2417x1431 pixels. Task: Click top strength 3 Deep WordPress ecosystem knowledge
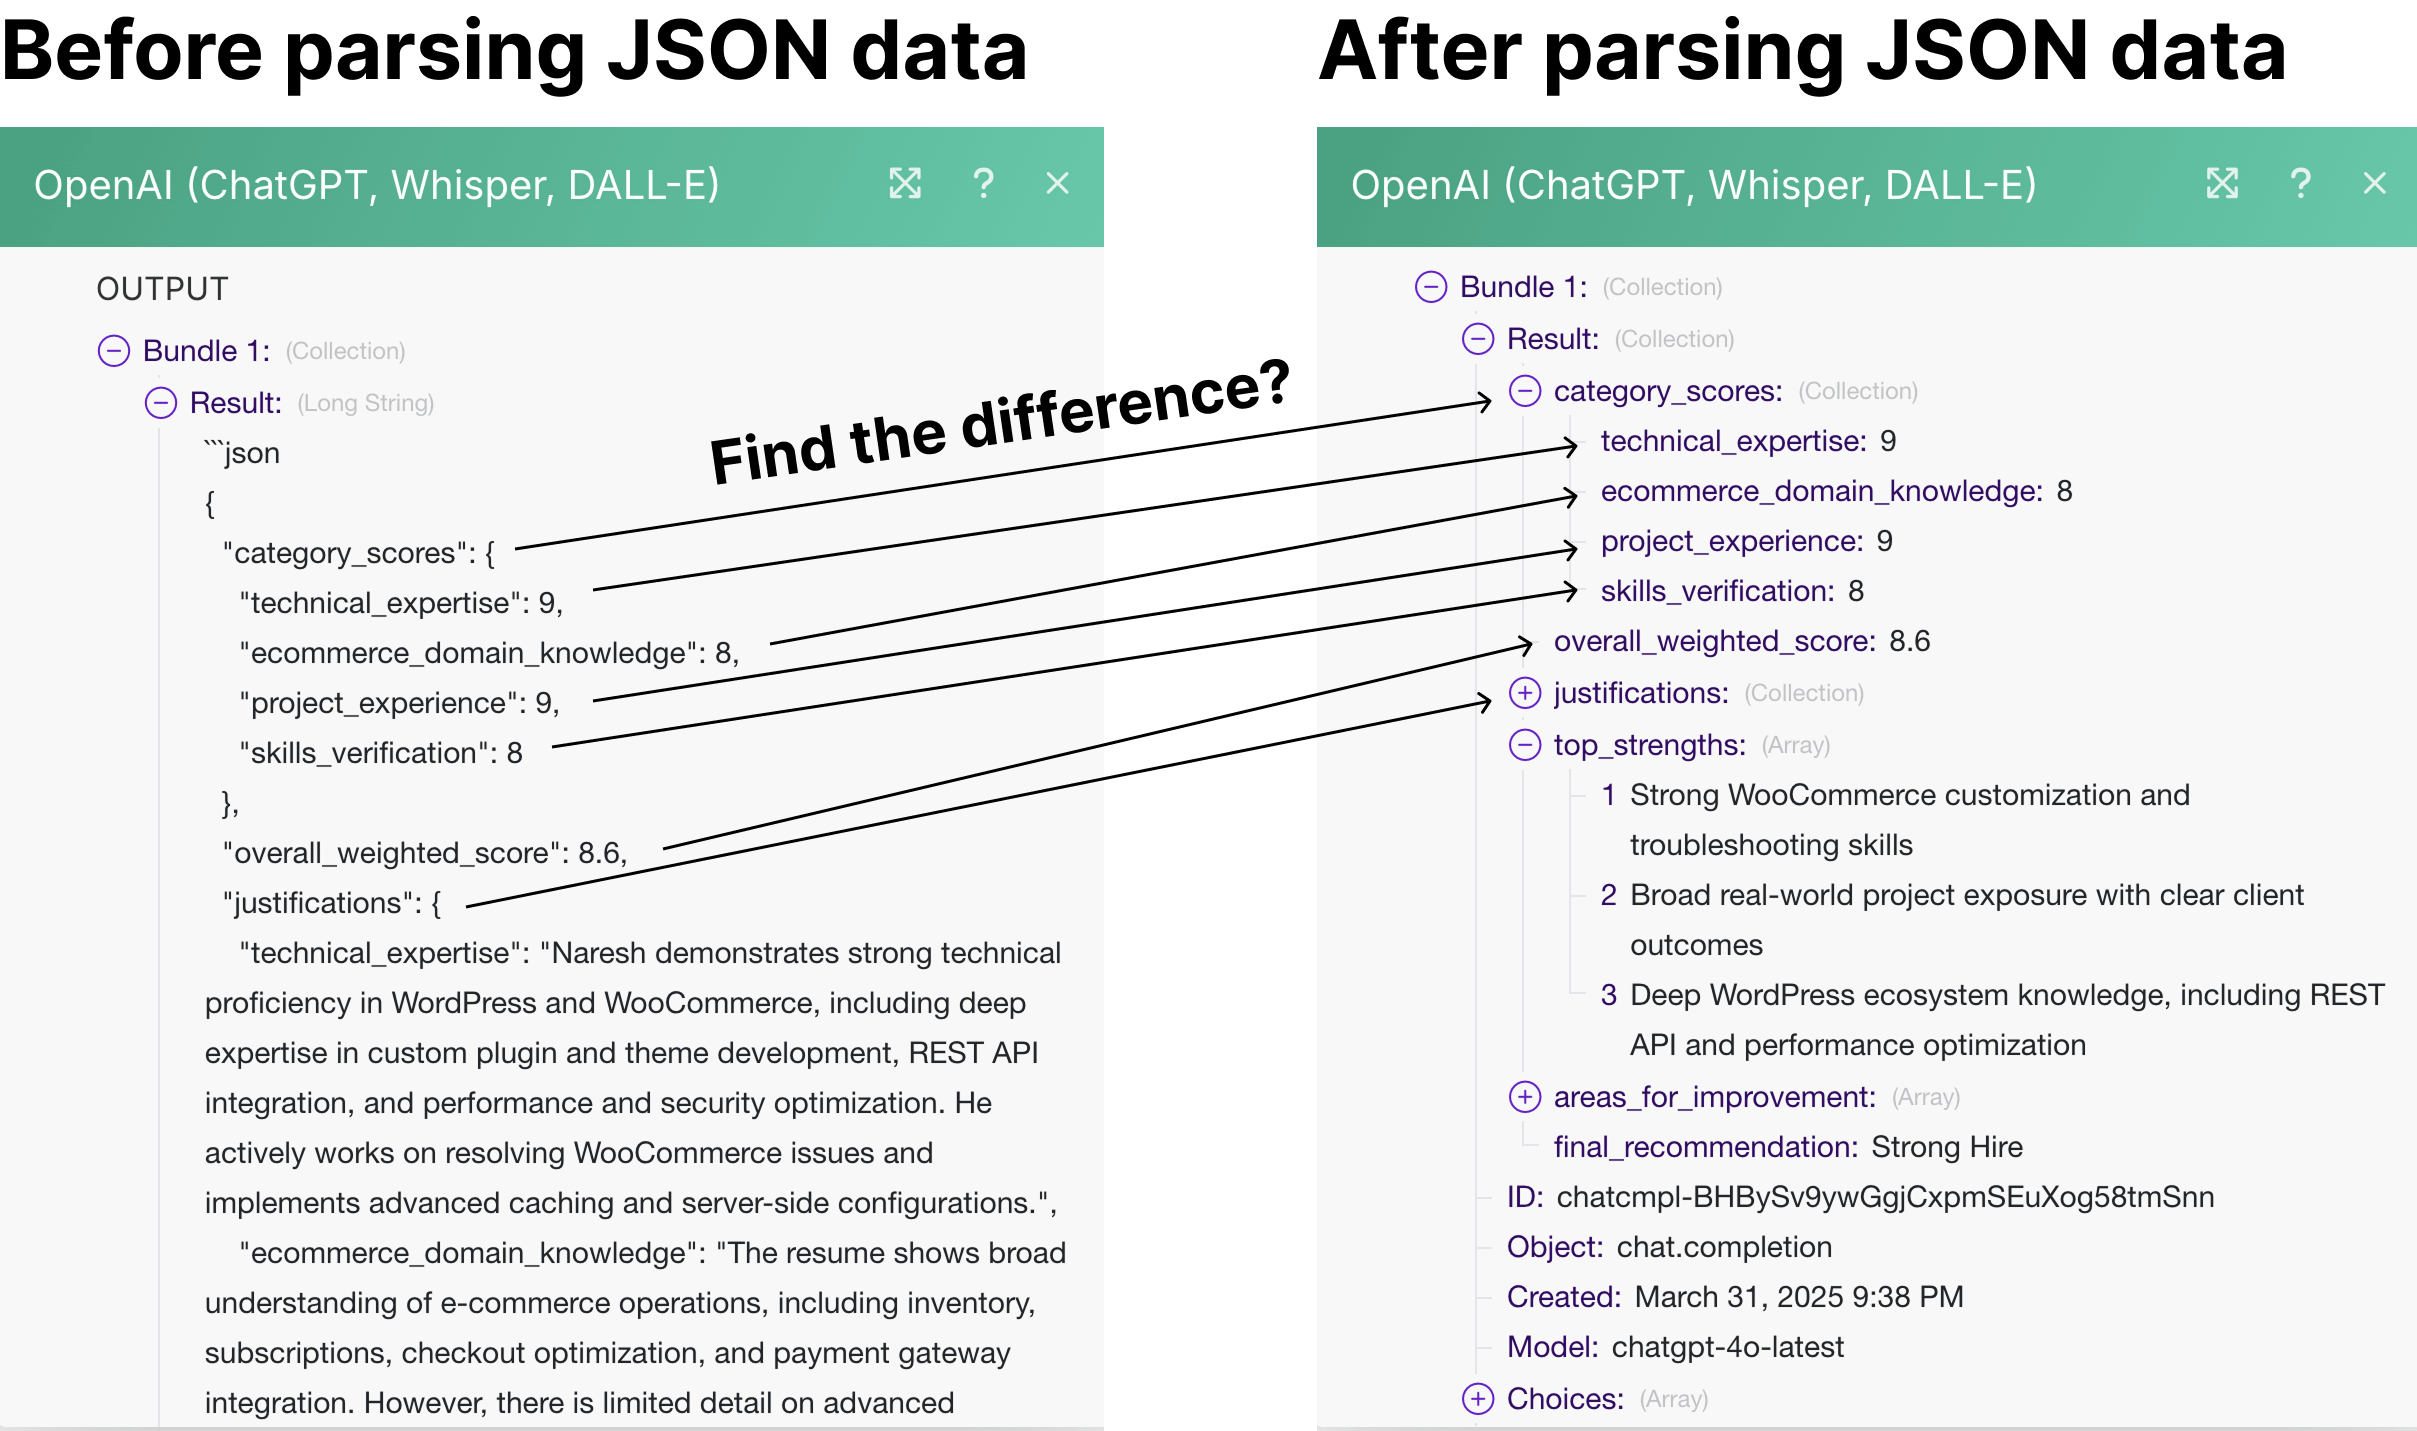pos(1992,1020)
